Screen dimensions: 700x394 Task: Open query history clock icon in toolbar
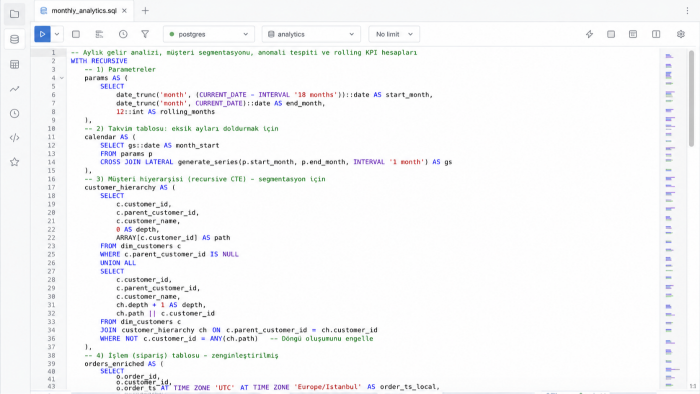[123, 34]
